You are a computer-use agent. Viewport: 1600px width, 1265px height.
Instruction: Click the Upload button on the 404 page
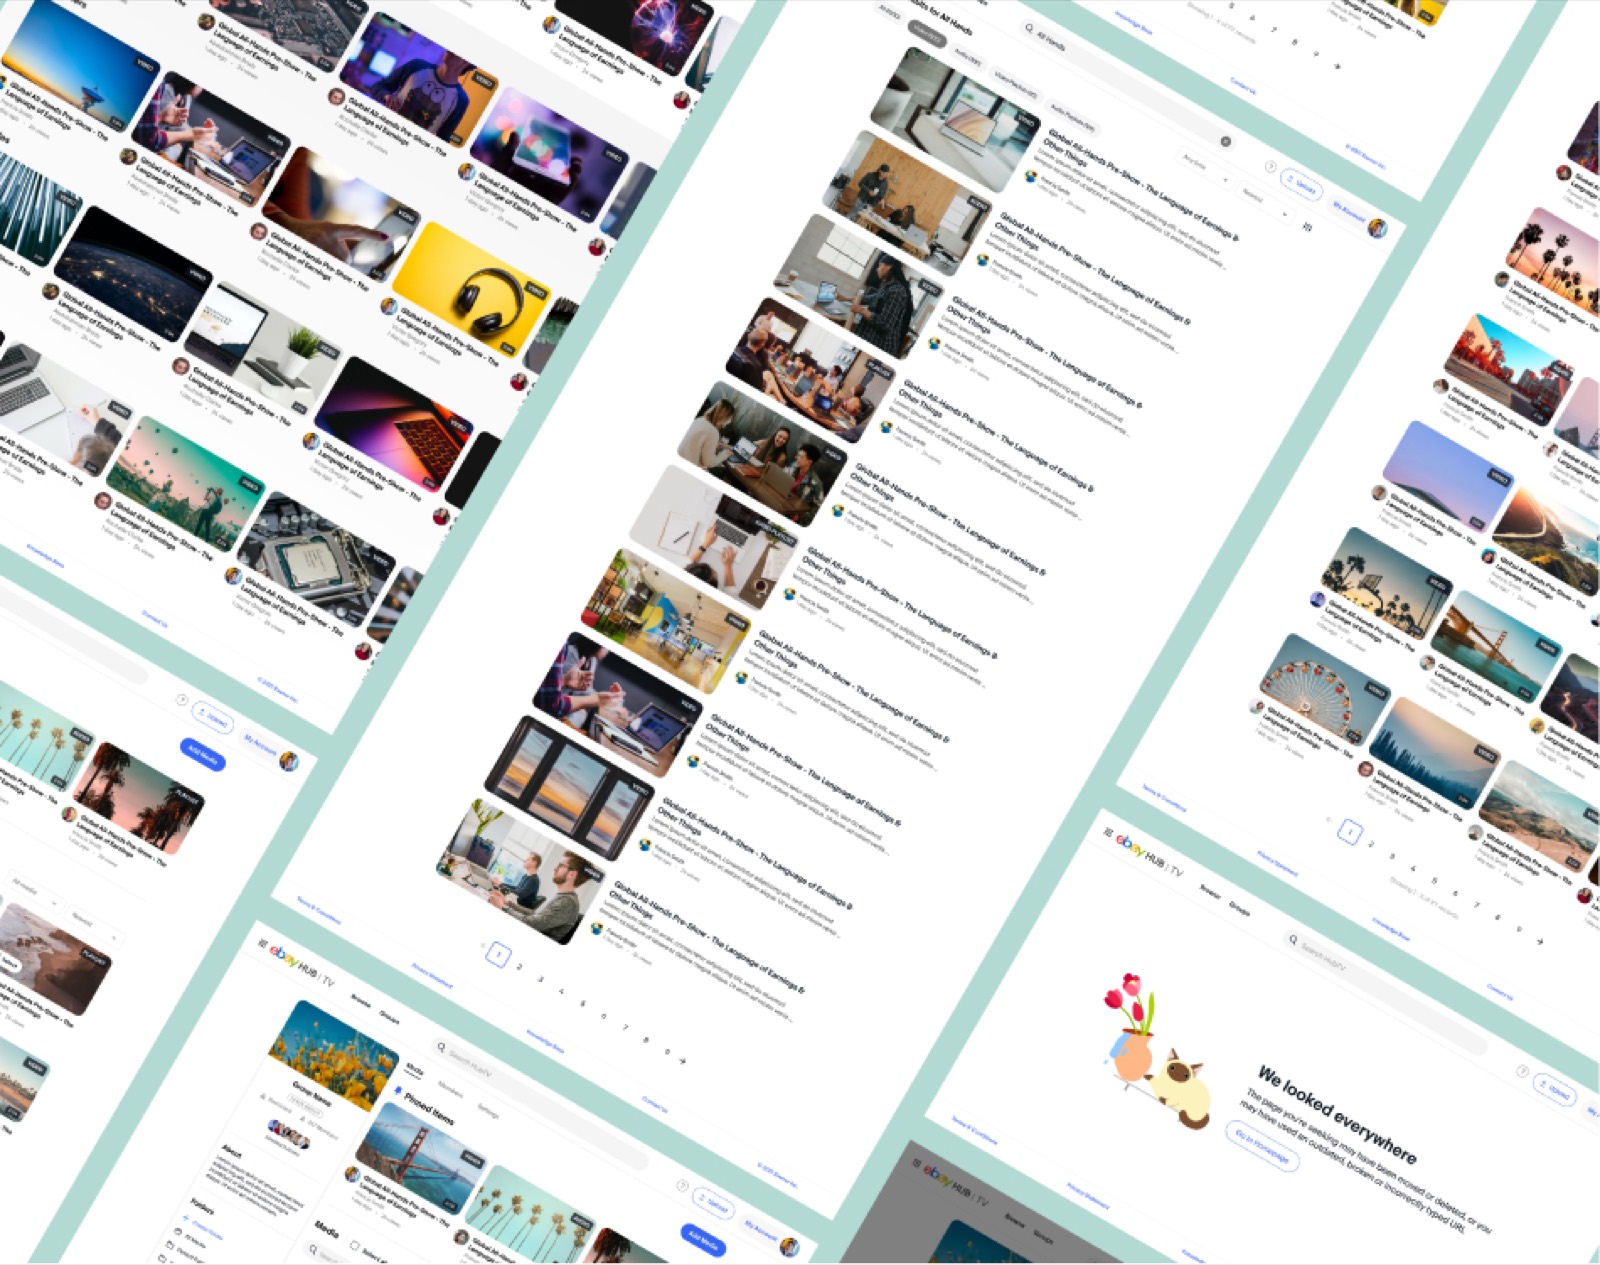[1555, 1091]
